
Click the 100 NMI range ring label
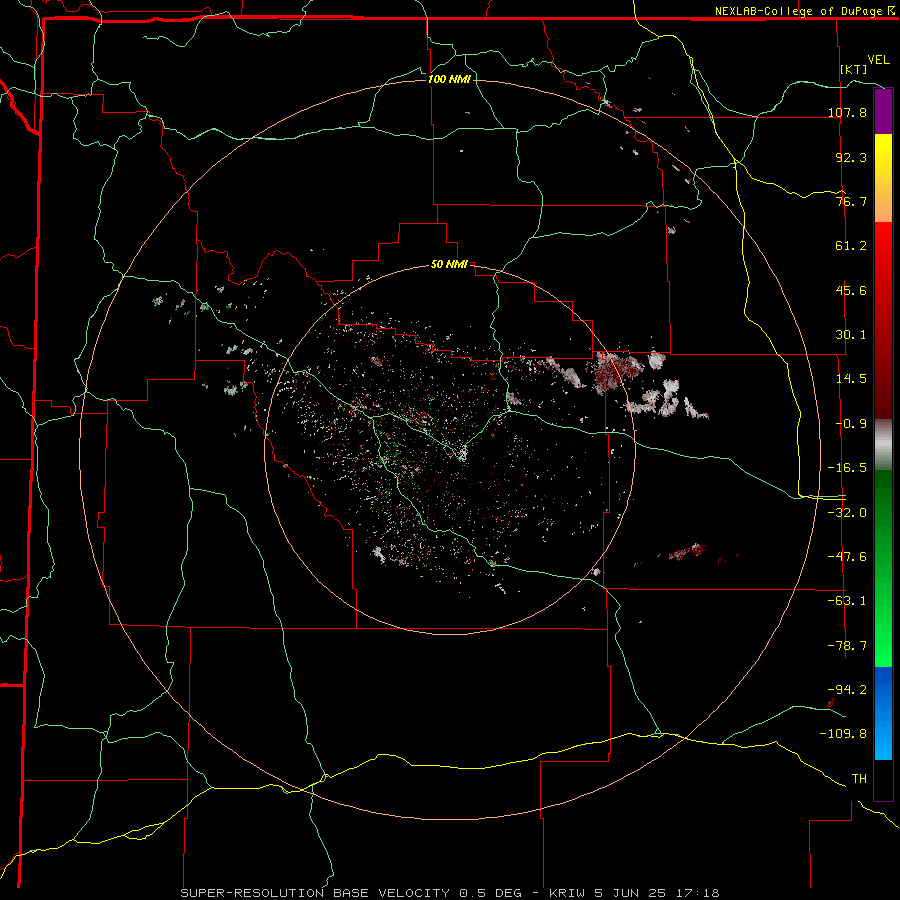pos(449,79)
